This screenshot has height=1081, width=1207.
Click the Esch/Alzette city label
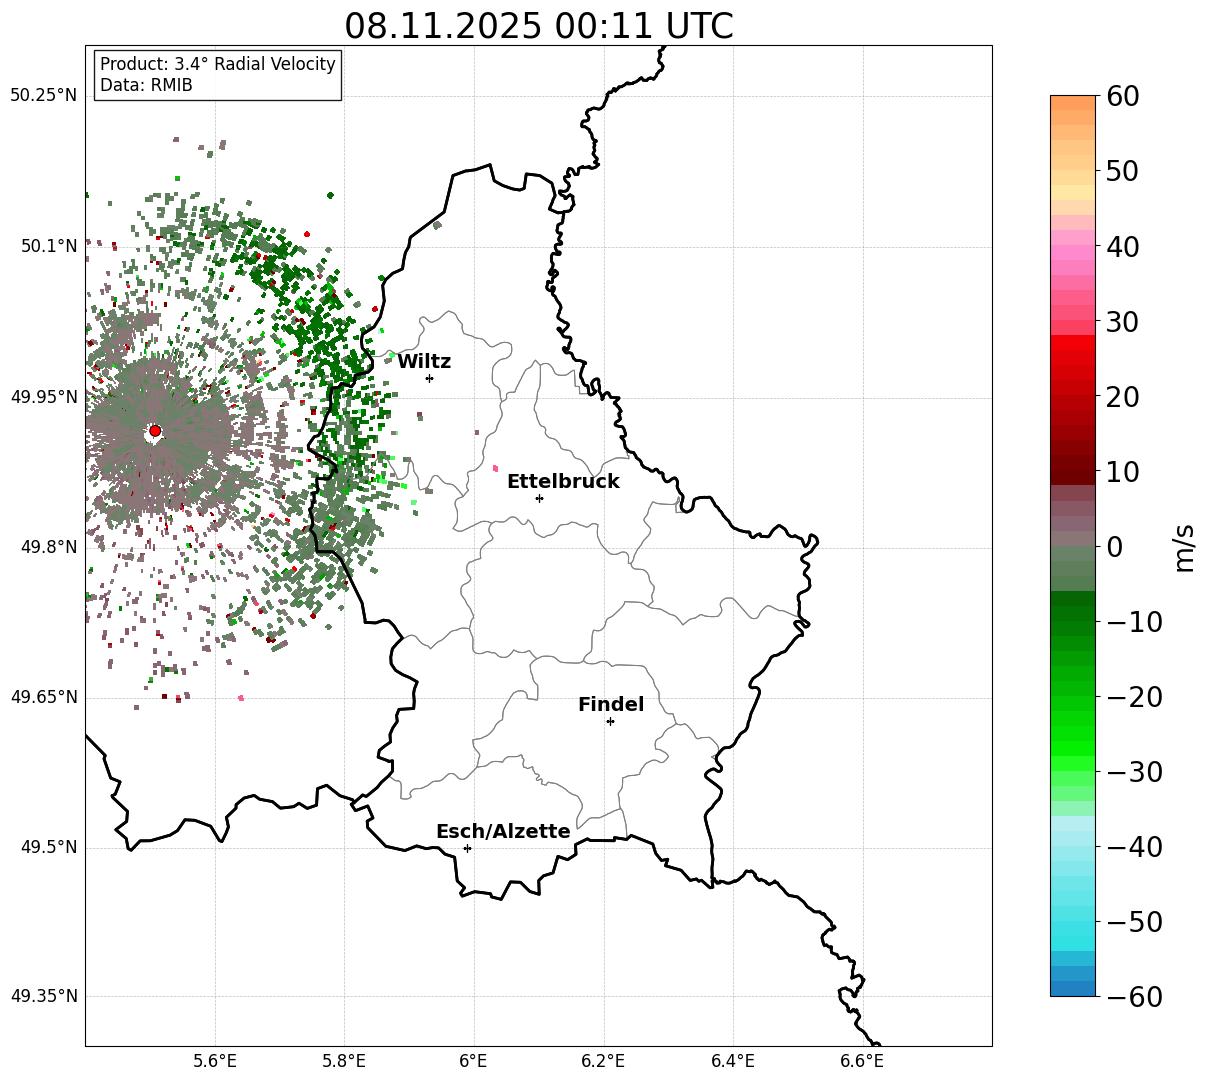[503, 832]
